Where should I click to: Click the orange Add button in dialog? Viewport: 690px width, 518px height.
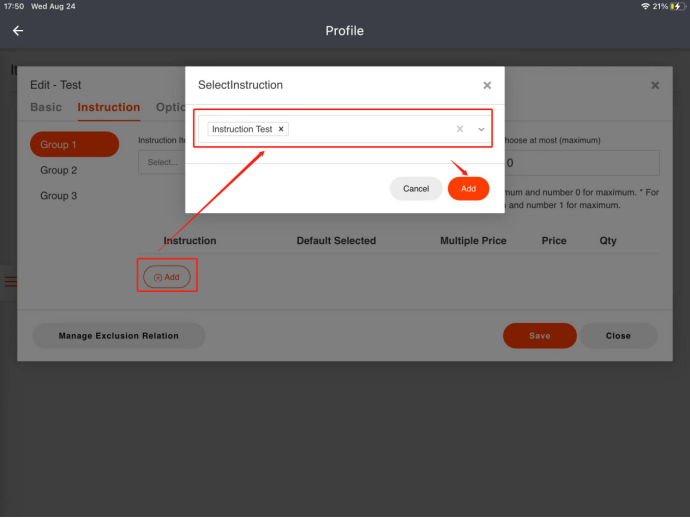coord(468,188)
